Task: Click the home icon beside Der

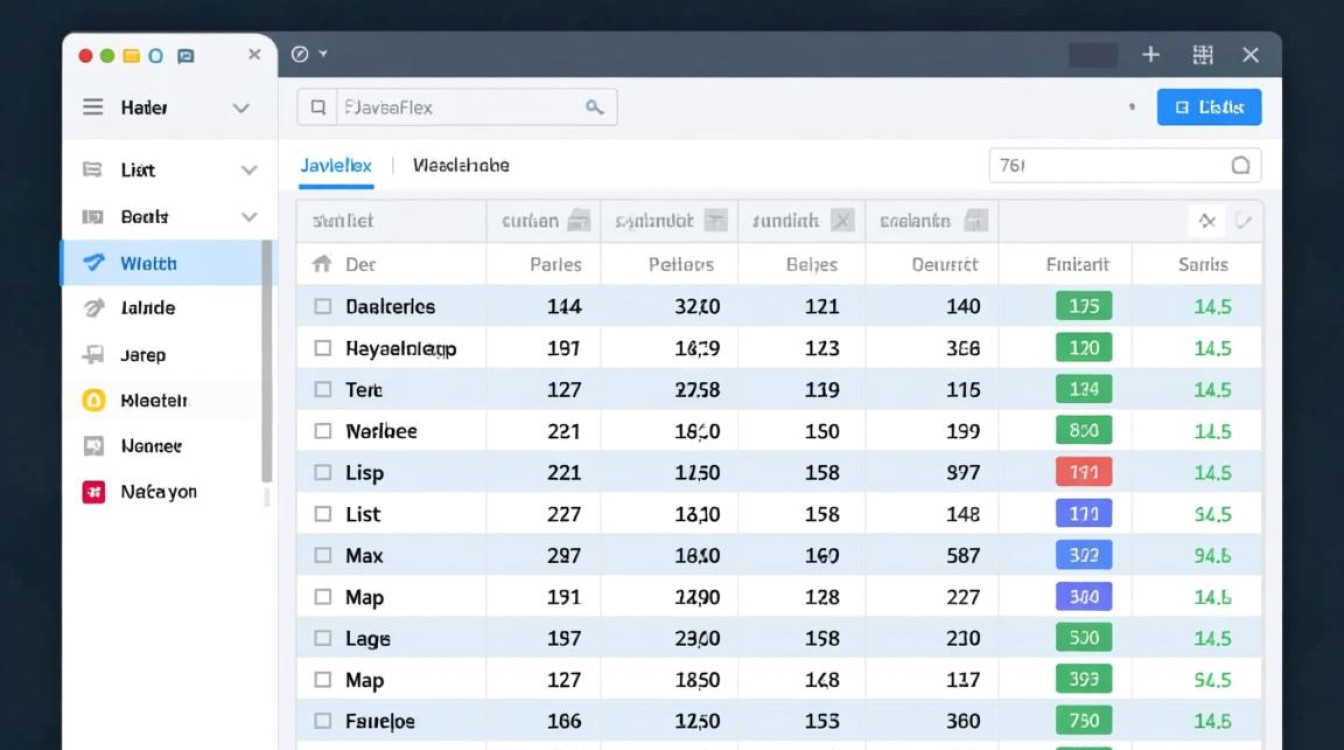Action: pyautogui.click(x=322, y=264)
